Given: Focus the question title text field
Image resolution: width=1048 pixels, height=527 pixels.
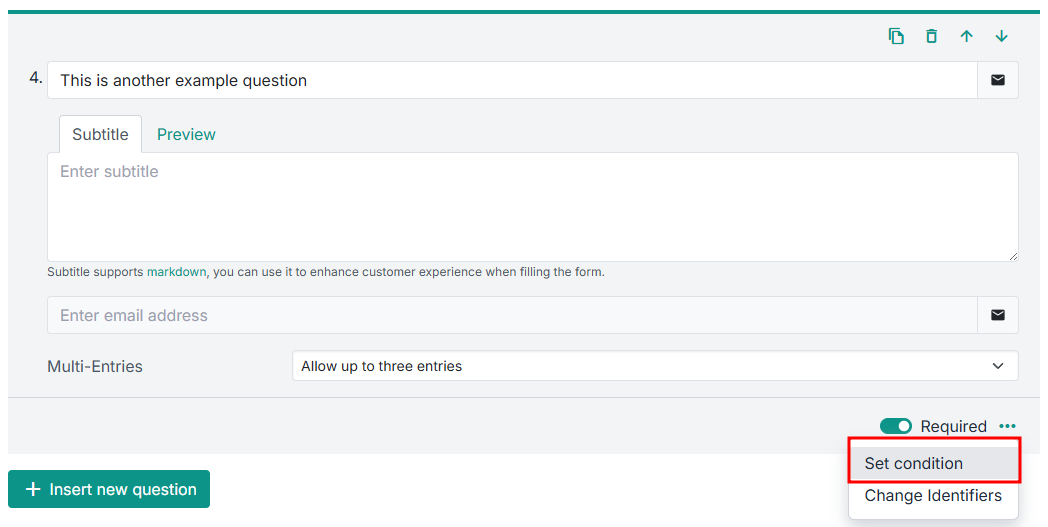Looking at the screenshot, I should pos(512,80).
